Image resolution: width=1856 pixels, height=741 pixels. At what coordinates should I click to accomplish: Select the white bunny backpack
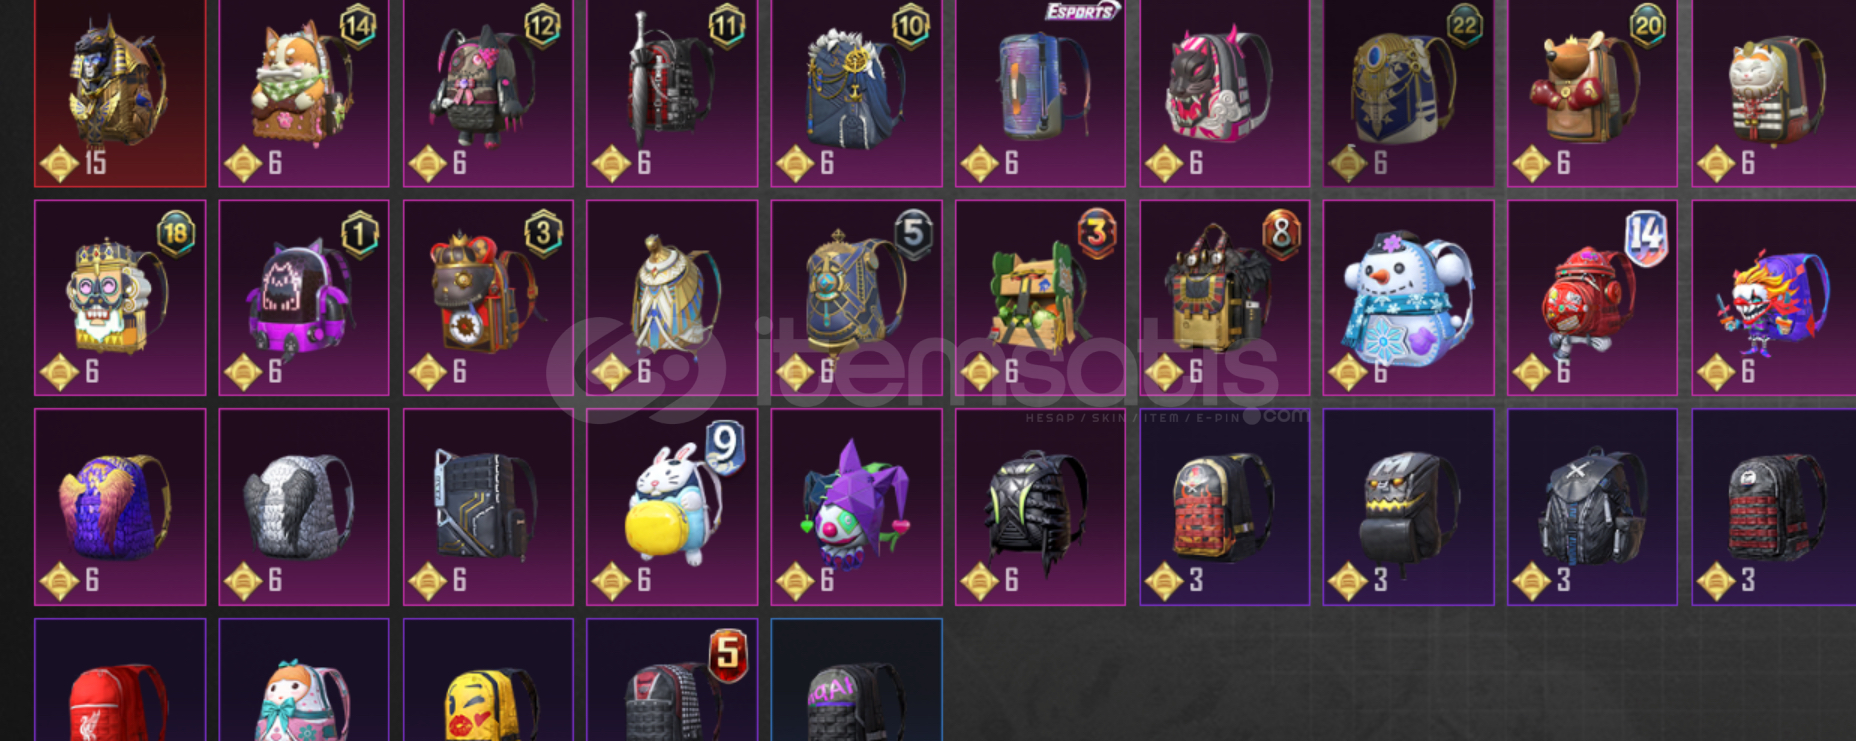click(672, 507)
